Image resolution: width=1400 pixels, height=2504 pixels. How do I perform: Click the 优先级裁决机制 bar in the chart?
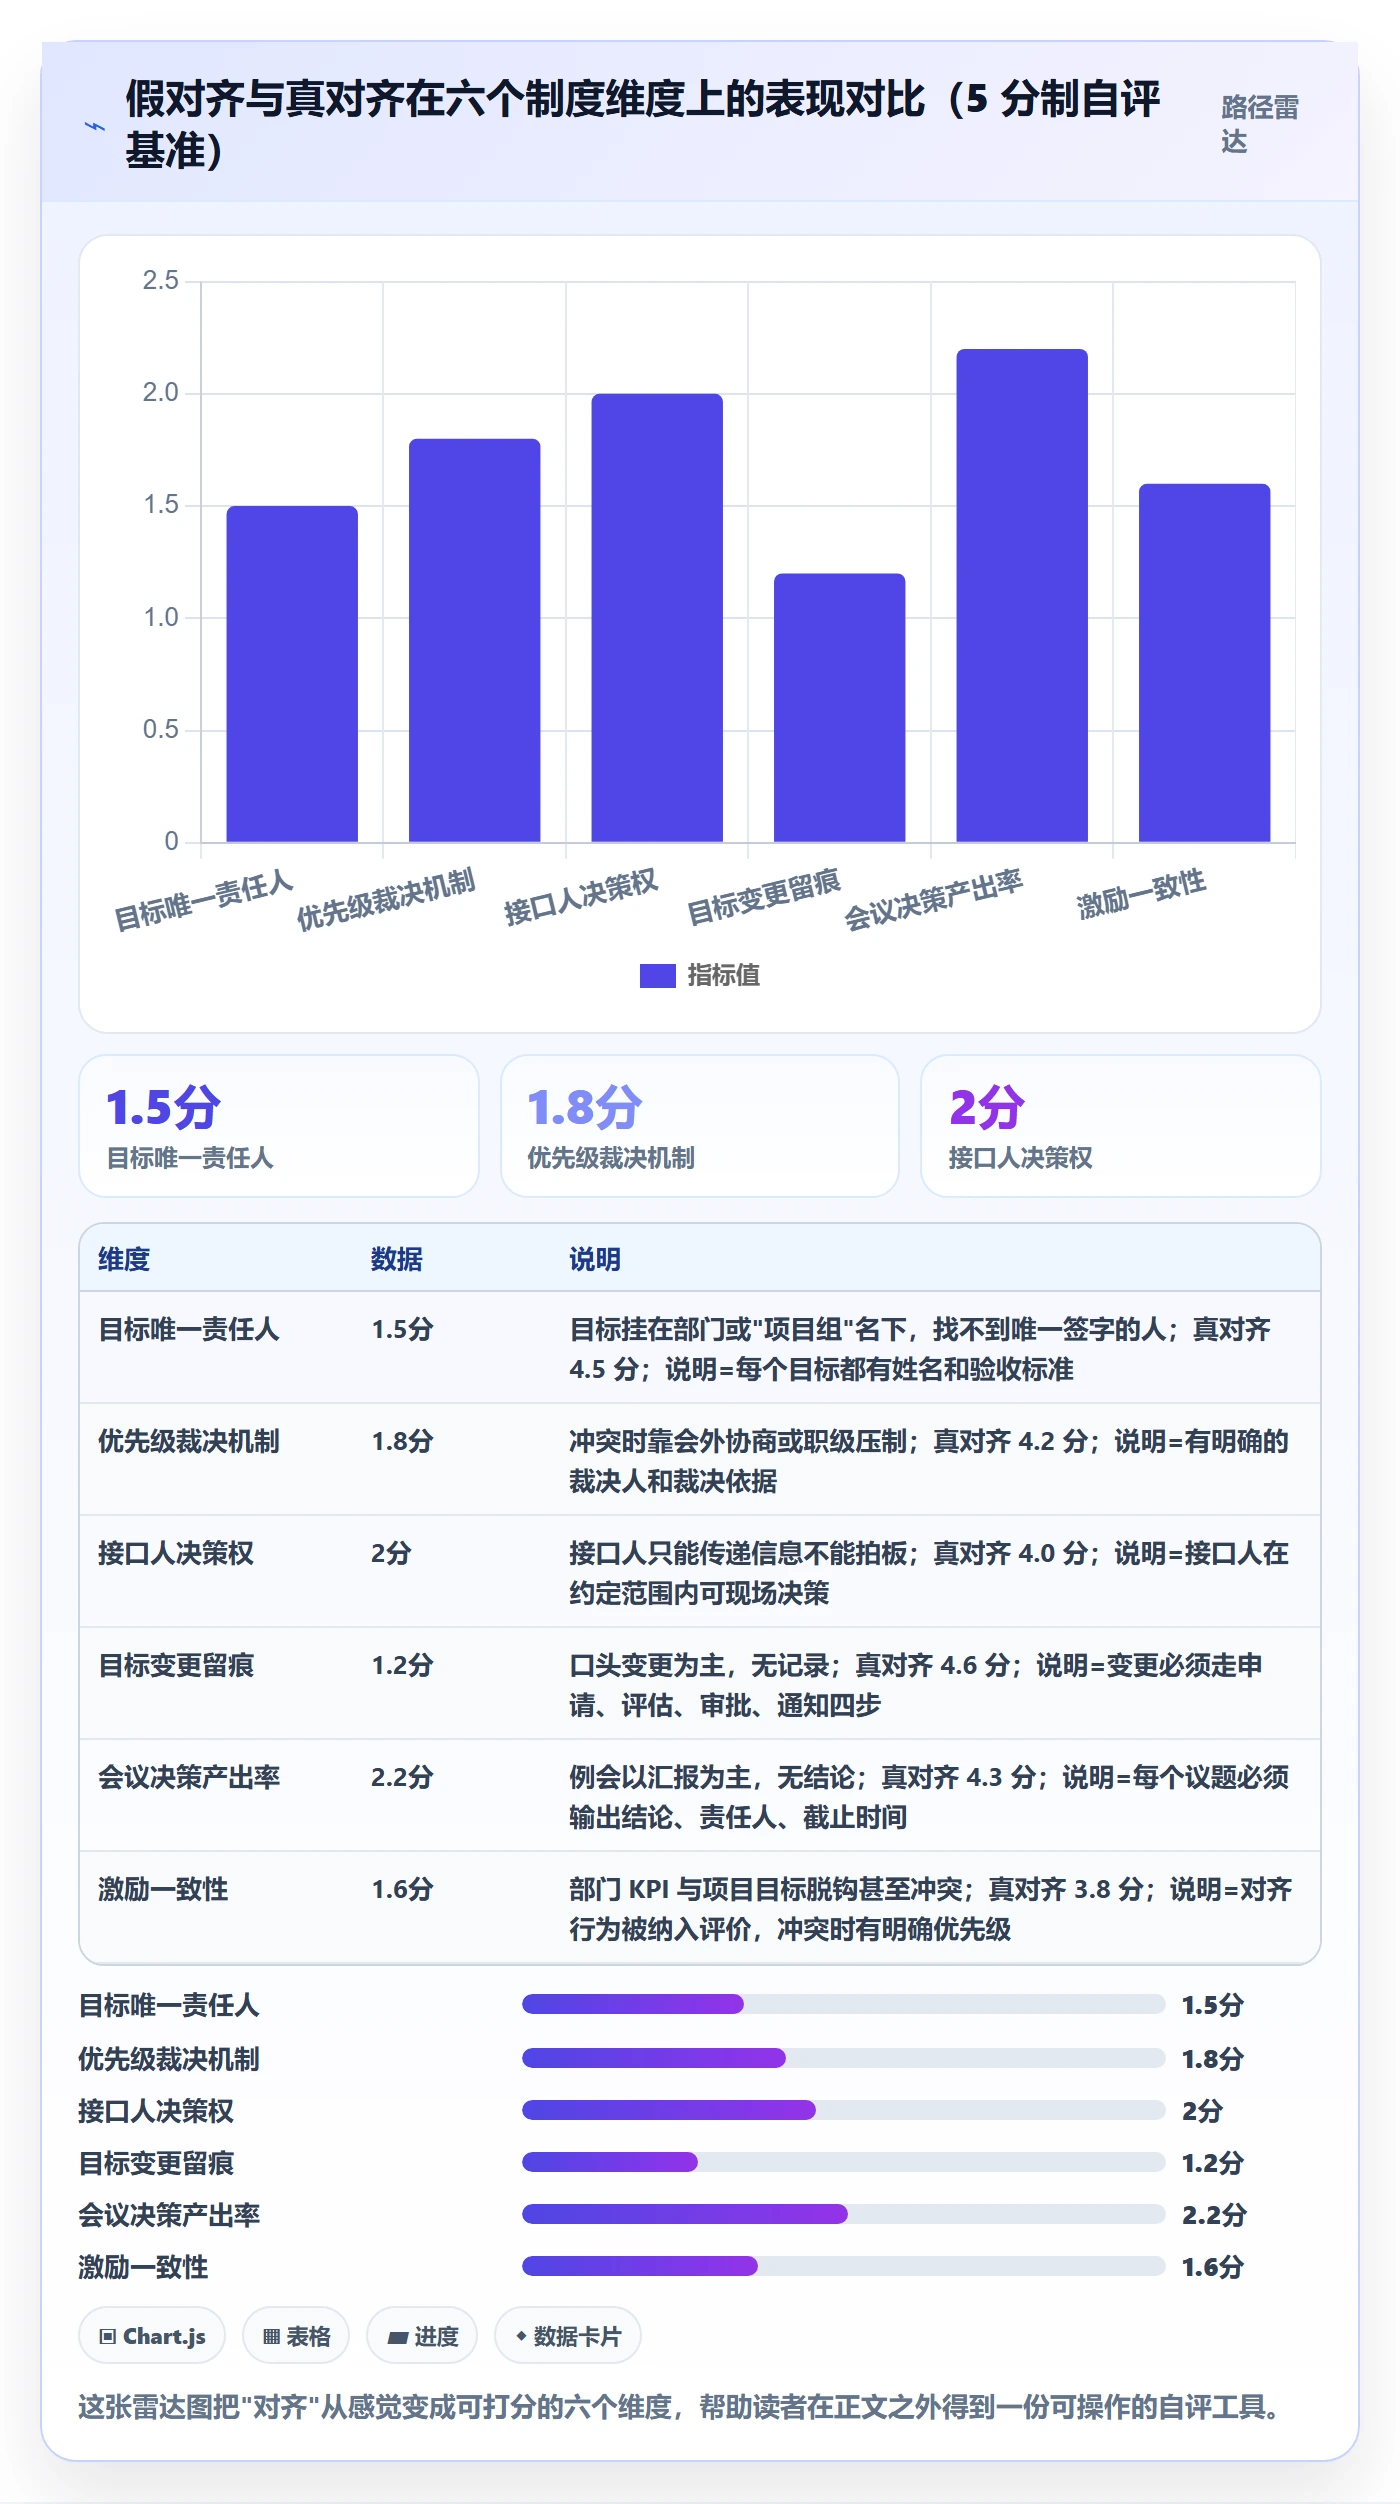(475, 640)
